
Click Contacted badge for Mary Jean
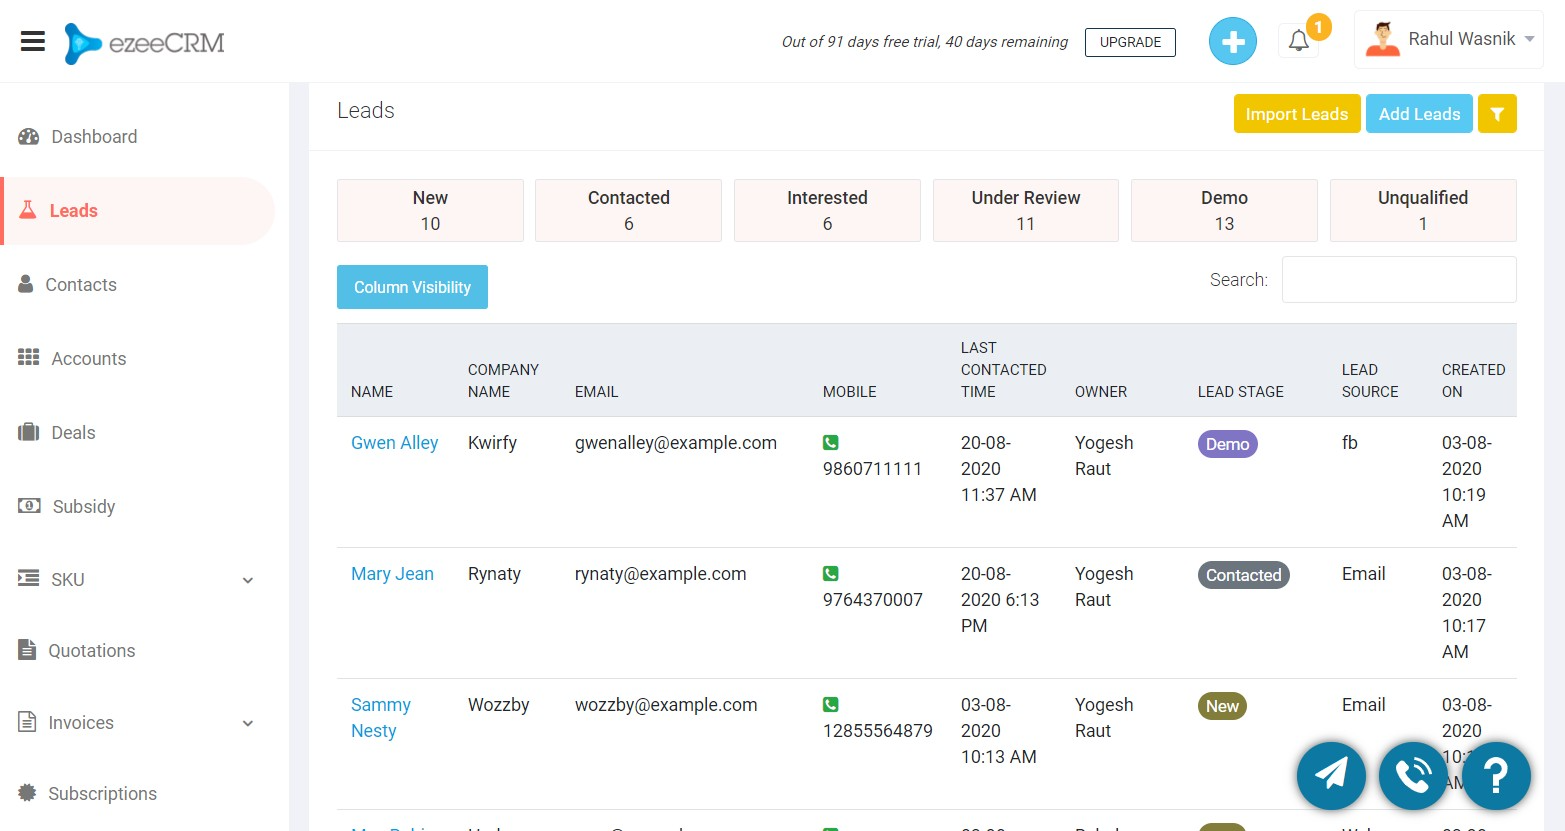[1243, 575]
